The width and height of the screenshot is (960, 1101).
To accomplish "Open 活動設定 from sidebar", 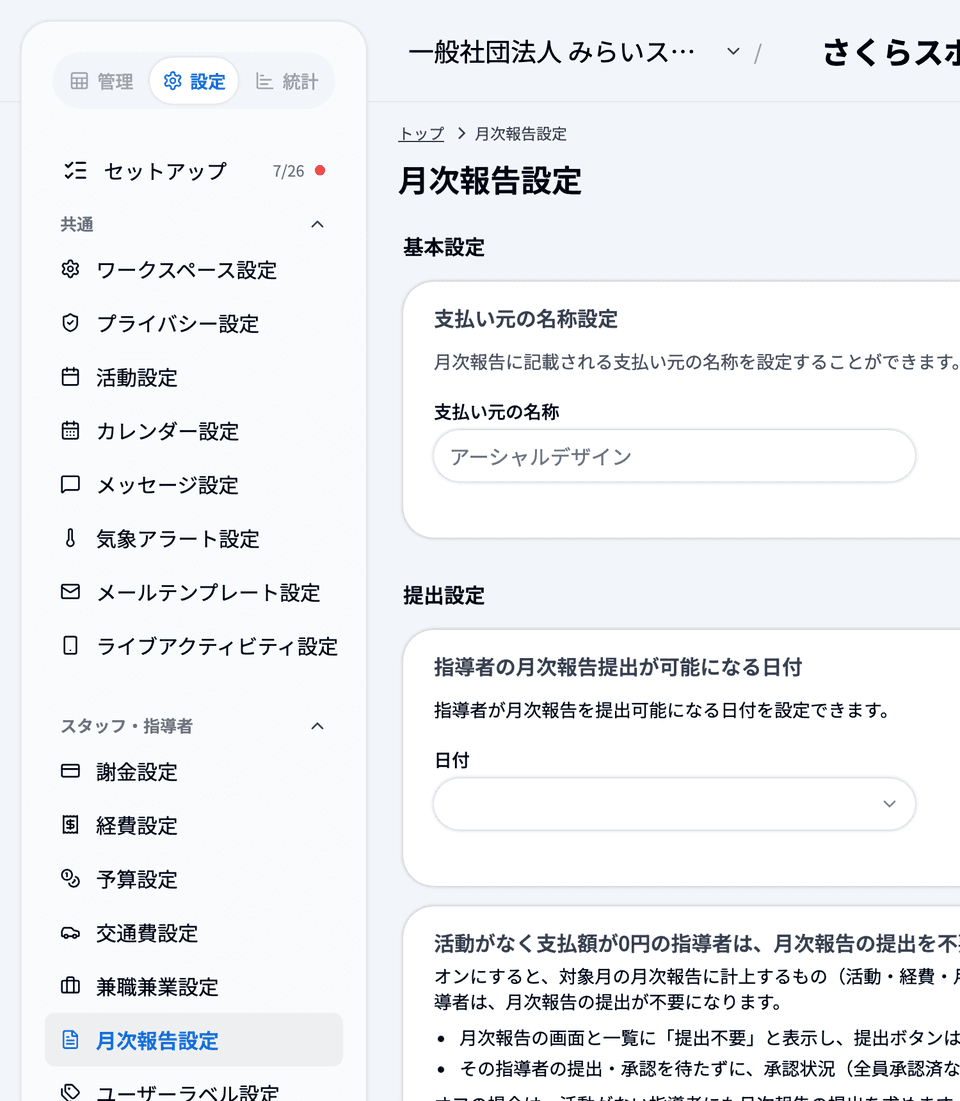I will [x=193, y=378].
